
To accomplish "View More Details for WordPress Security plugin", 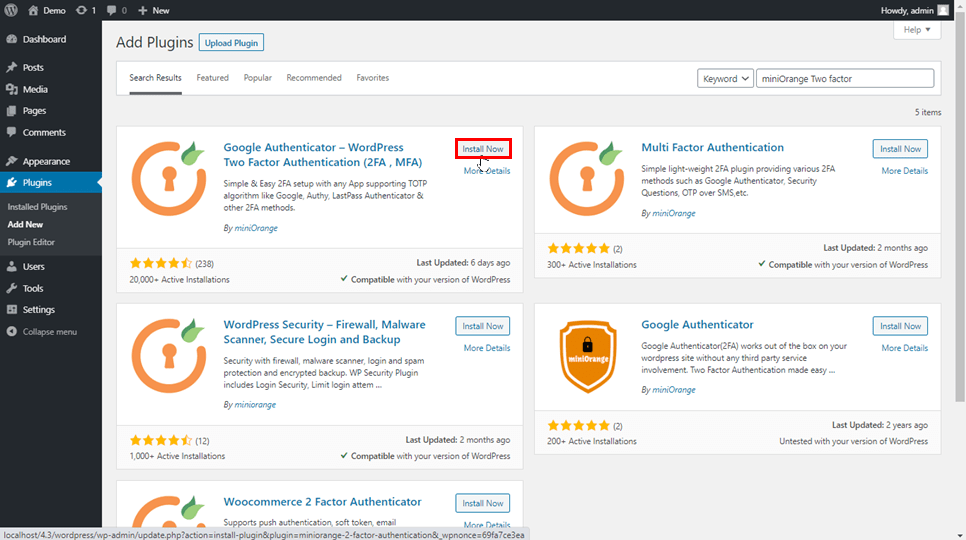I will 487,348.
